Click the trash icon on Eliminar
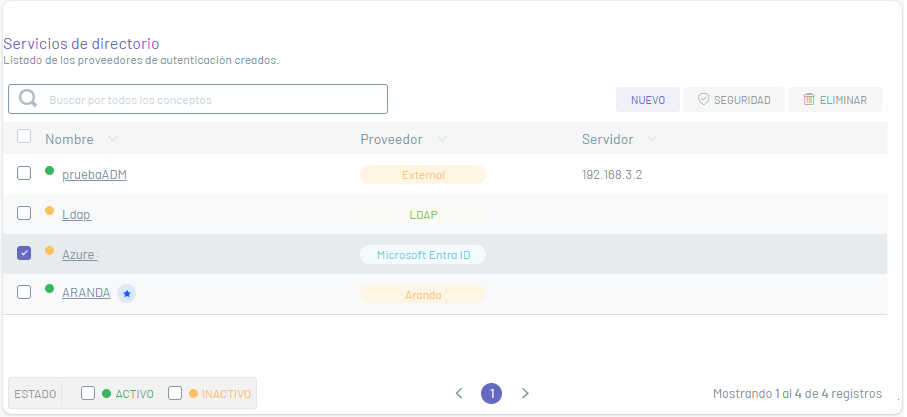The width and height of the screenshot is (907, 417). tap(809, 99)
